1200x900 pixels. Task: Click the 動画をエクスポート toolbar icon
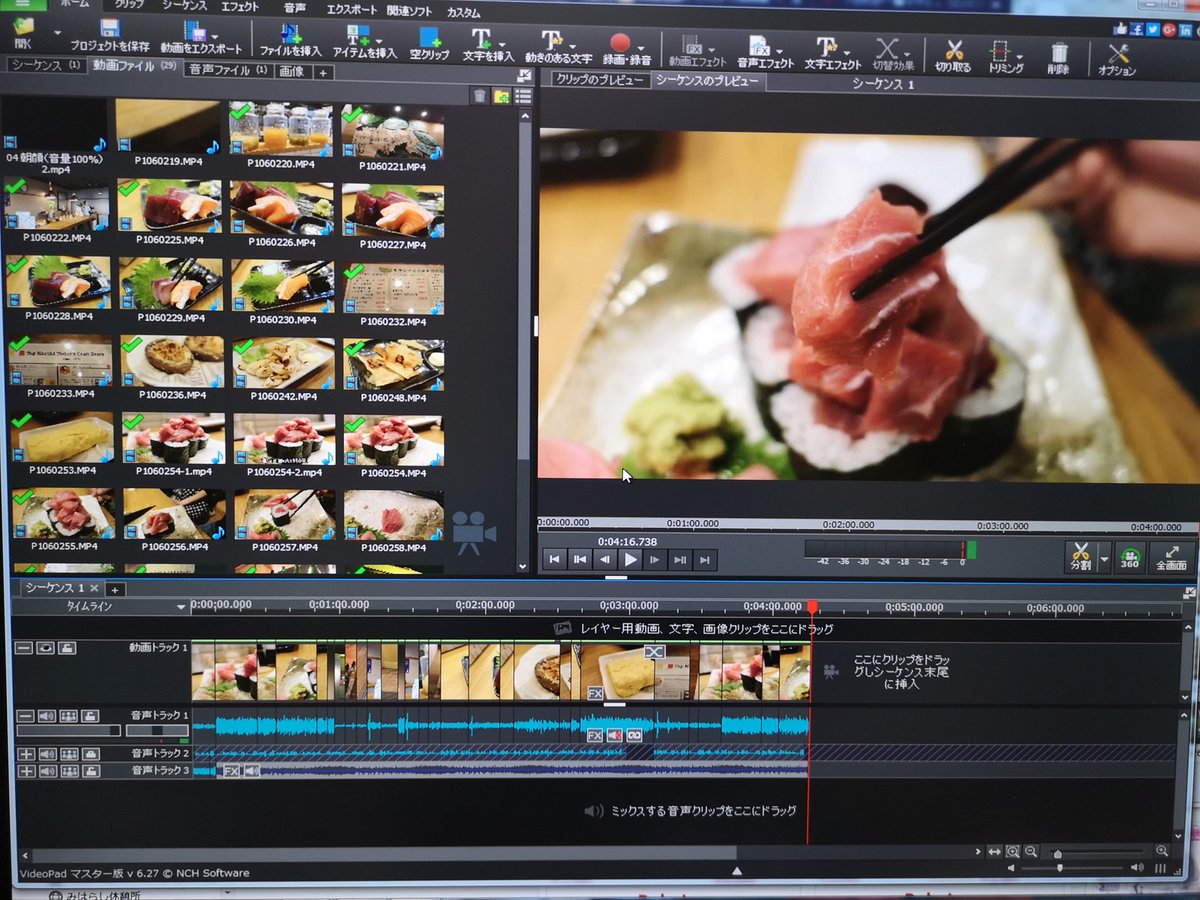(x=197, y=32)
